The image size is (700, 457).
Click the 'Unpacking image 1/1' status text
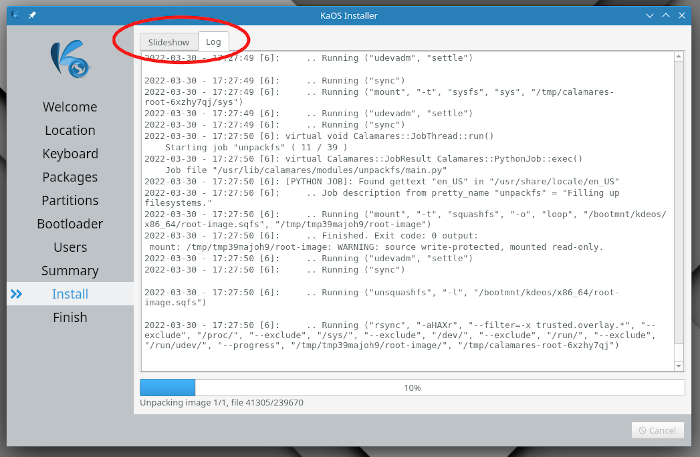(221, 403)
